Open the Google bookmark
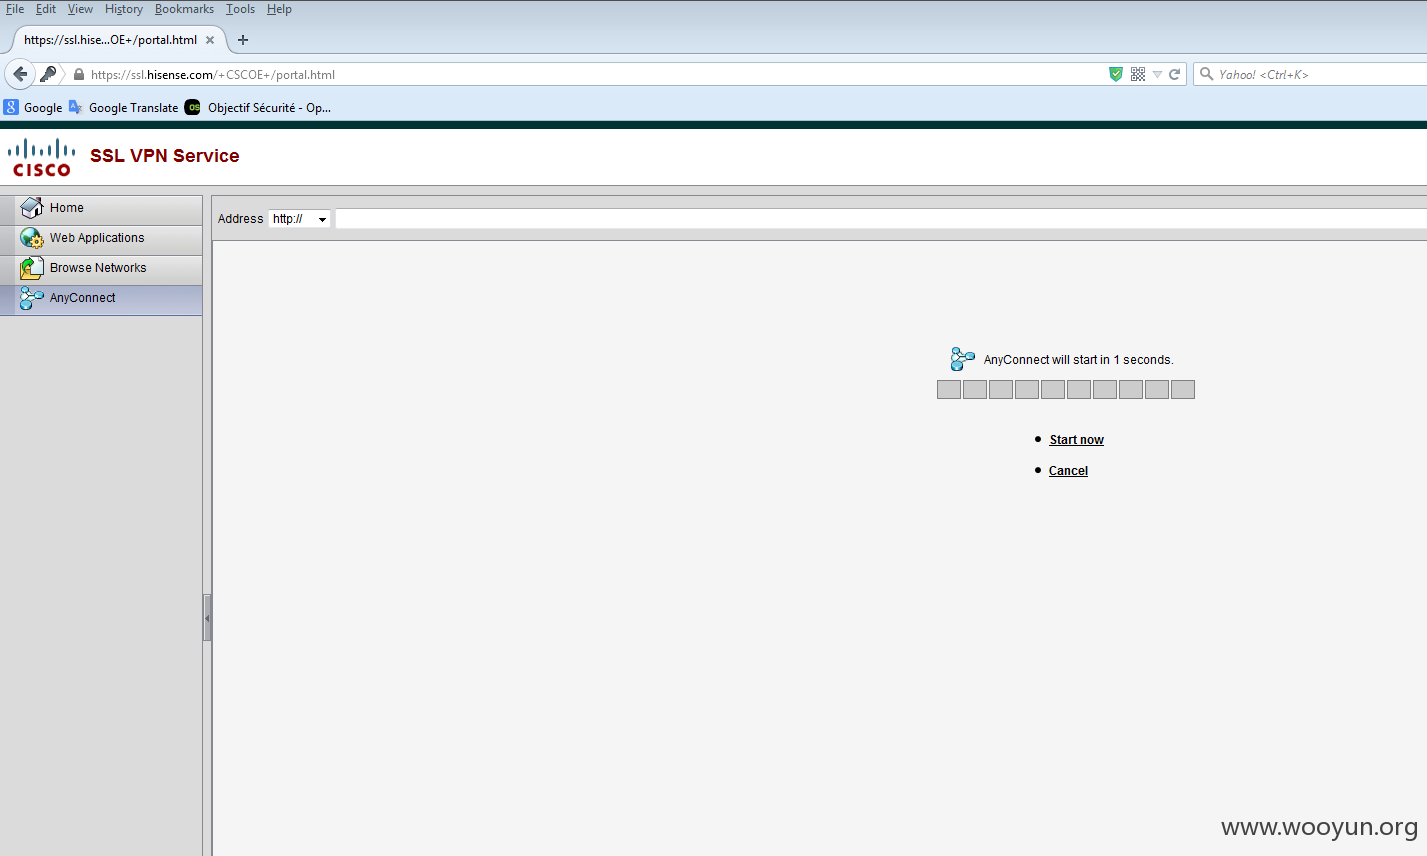This screenshot has height=856, width=1427. (x=33, y=107)
